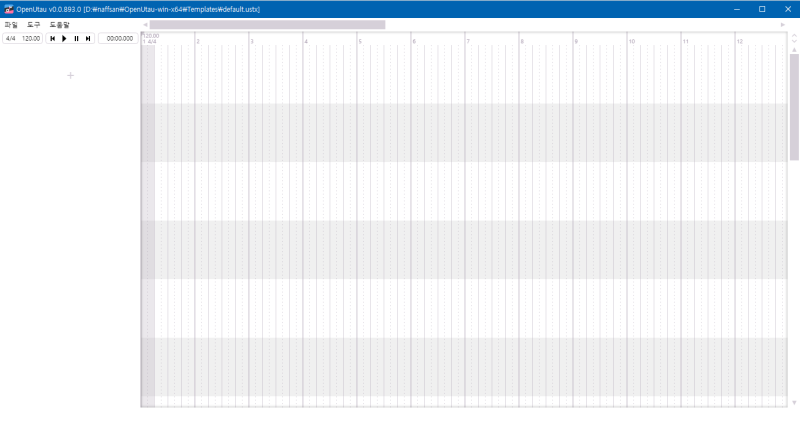Click the vertical scrollbar up arrow
This screenshot has height=421, width=800.
pyautogui.click(x=794, y=49)
